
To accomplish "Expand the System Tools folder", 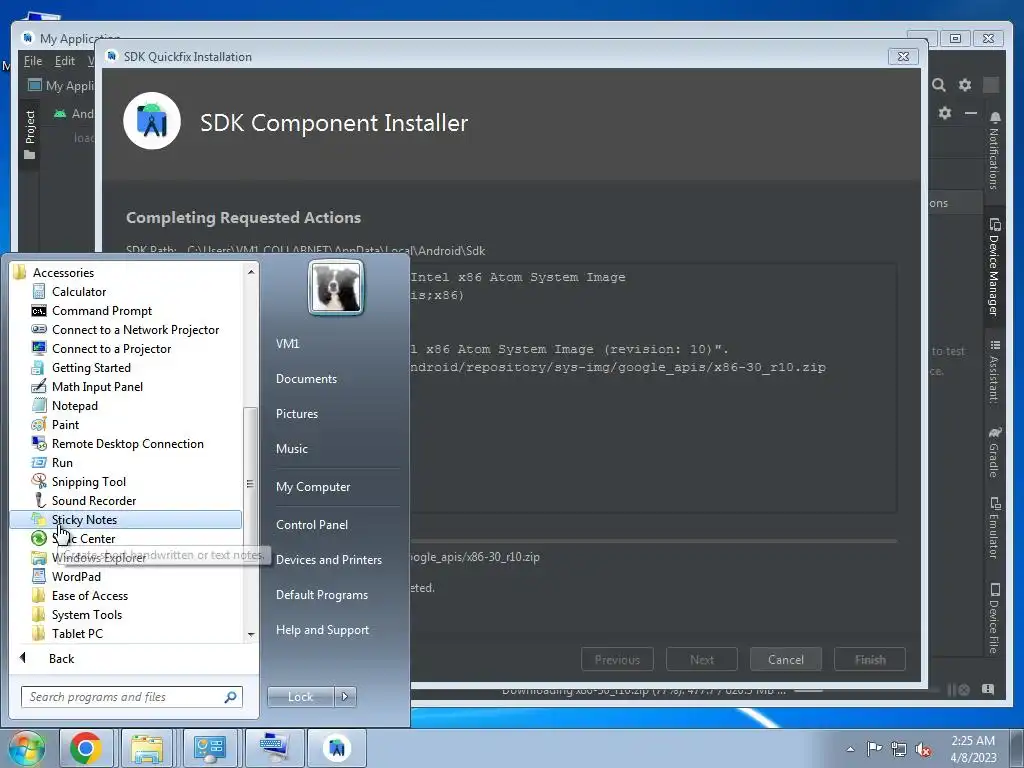I will (86, 615).
